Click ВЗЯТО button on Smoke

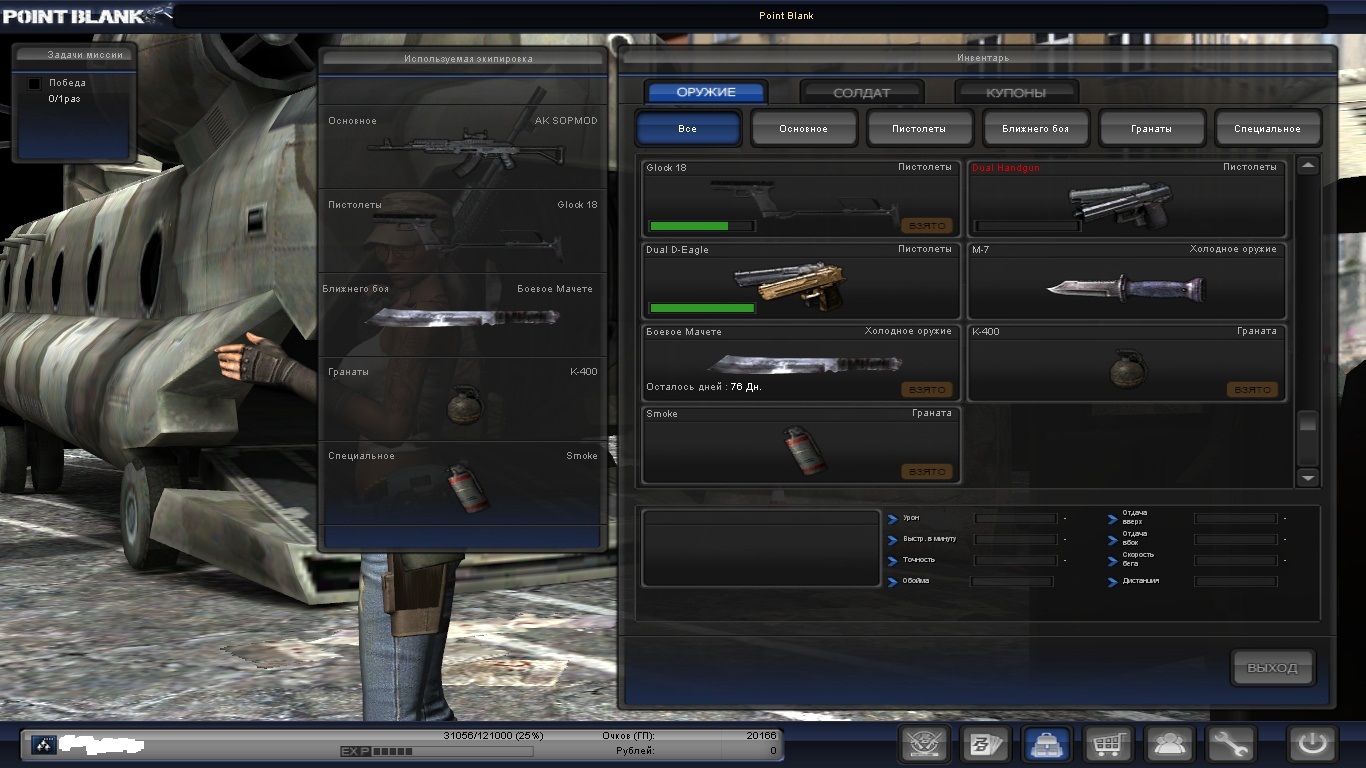click(x=927, y=472)
